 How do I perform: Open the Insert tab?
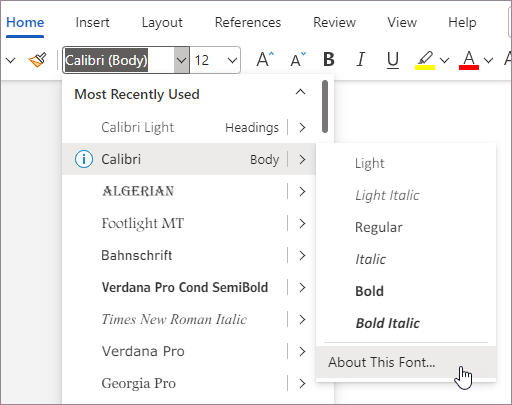[x=92, y=23]
